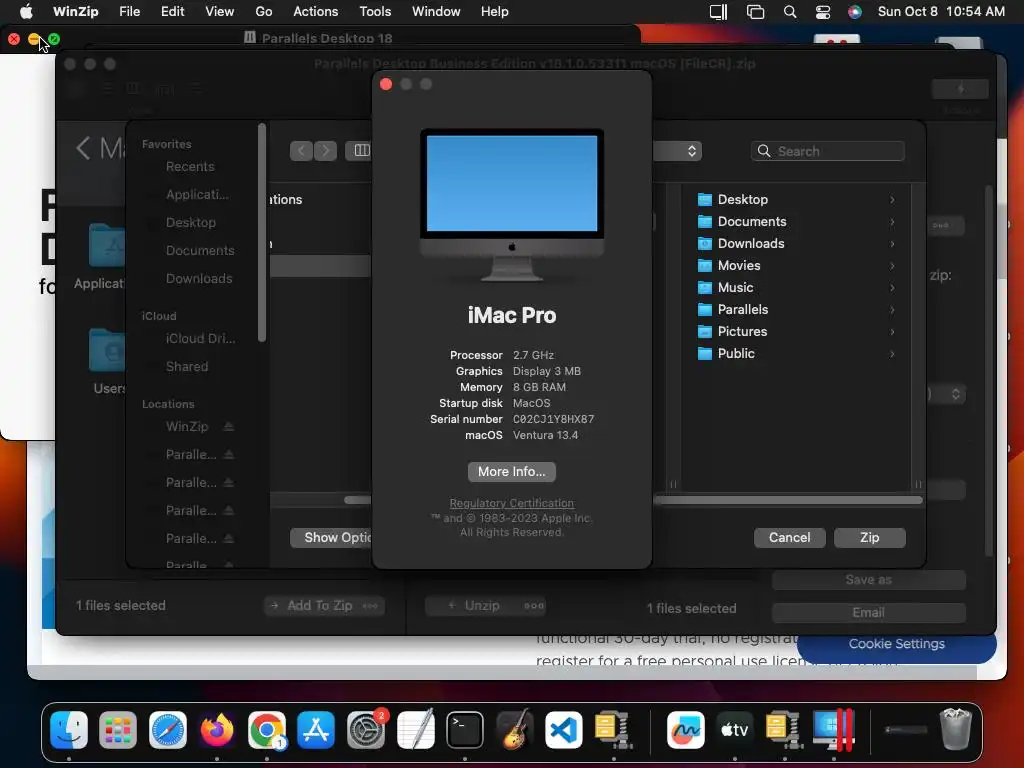Click WinZip dock icon beside Apple TV
Image resolution: width=1024 pixels, height=768 pixels.
point(784,729)
